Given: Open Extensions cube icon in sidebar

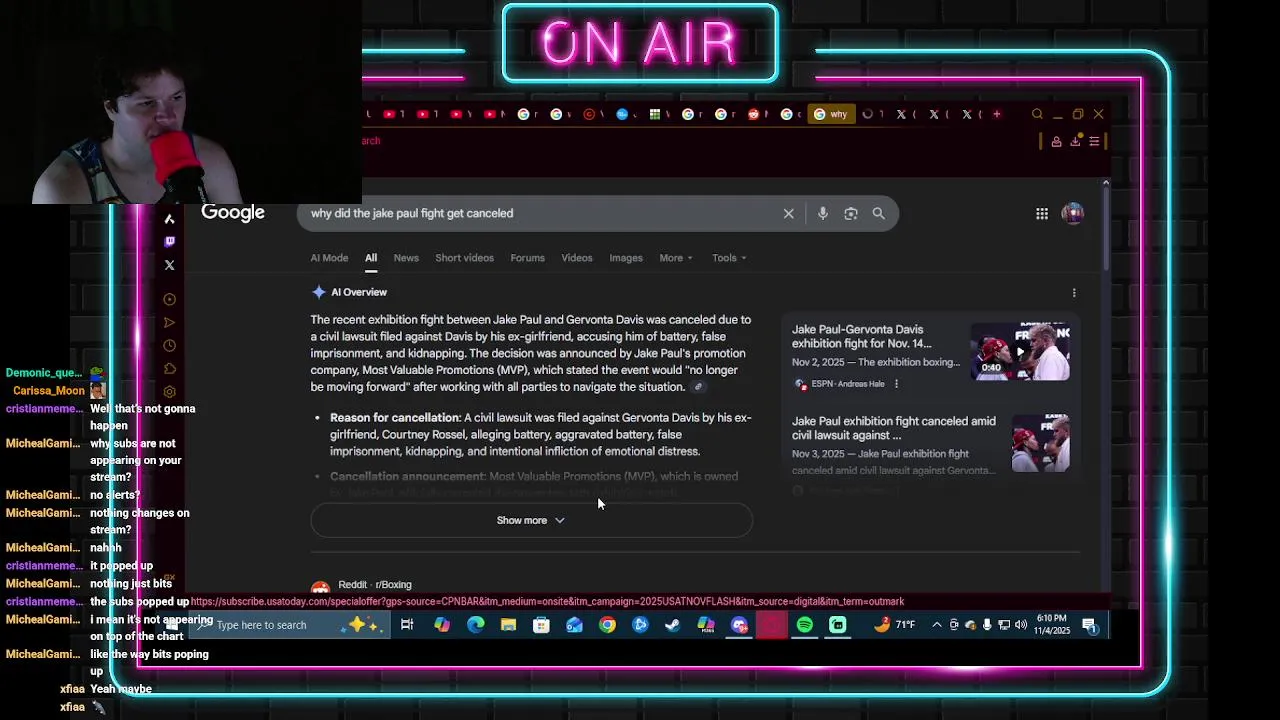Looking at the screenshot, I should pos(169,369).
